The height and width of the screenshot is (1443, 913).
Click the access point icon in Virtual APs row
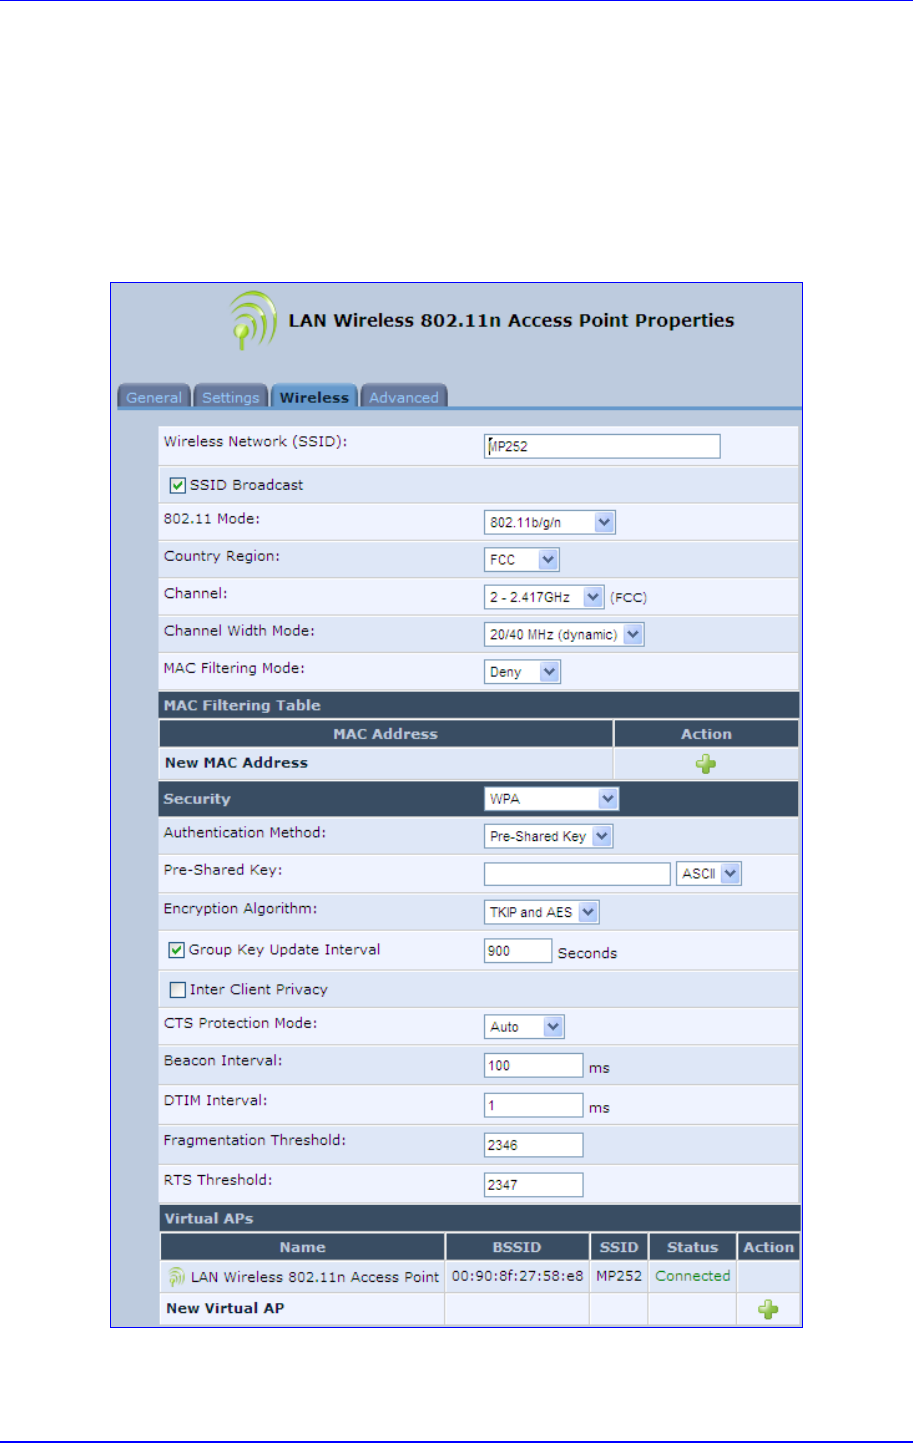pos(177,1277)
